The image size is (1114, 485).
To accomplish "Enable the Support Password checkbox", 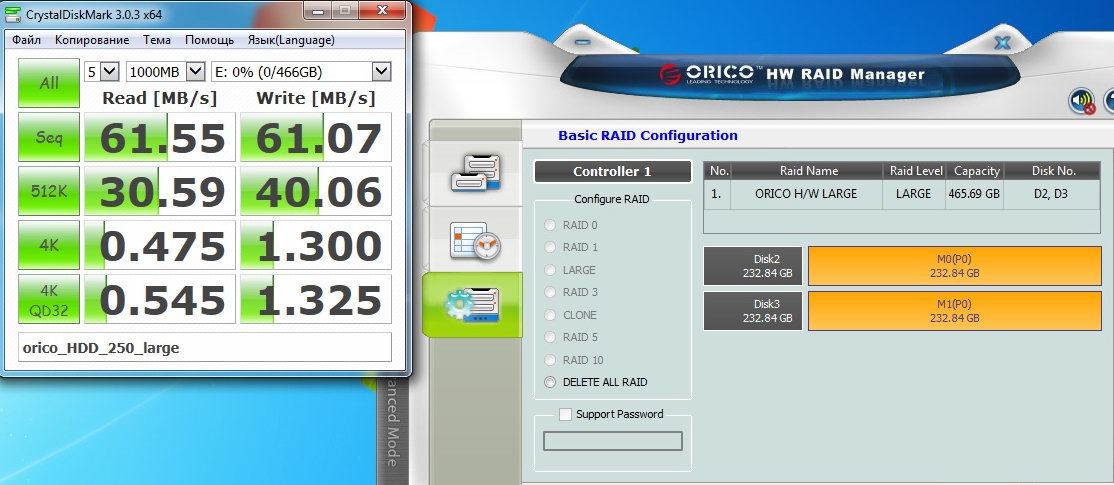I will coord(566,414).
